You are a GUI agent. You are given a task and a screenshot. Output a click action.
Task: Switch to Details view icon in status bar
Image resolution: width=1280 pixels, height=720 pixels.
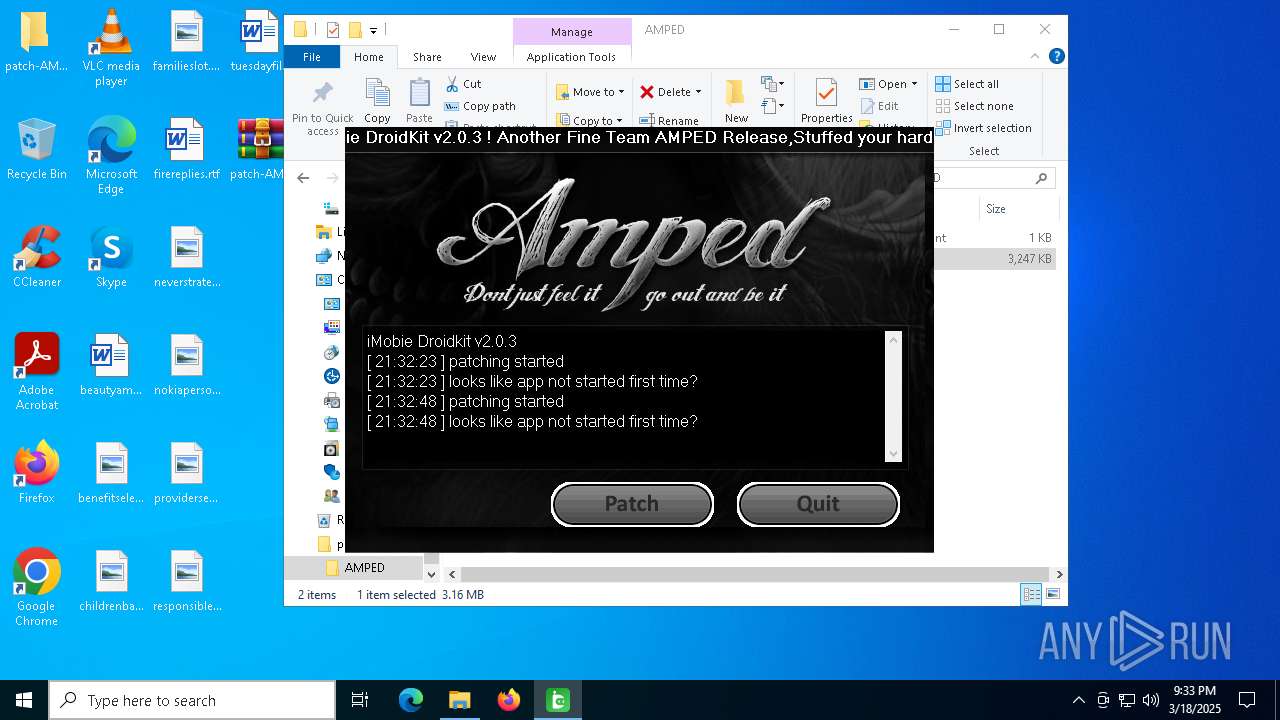point(1031,595)
